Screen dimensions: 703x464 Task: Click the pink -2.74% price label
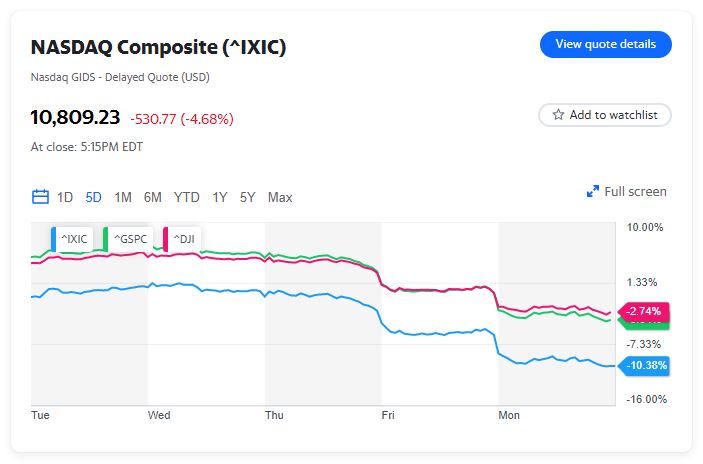645,311
